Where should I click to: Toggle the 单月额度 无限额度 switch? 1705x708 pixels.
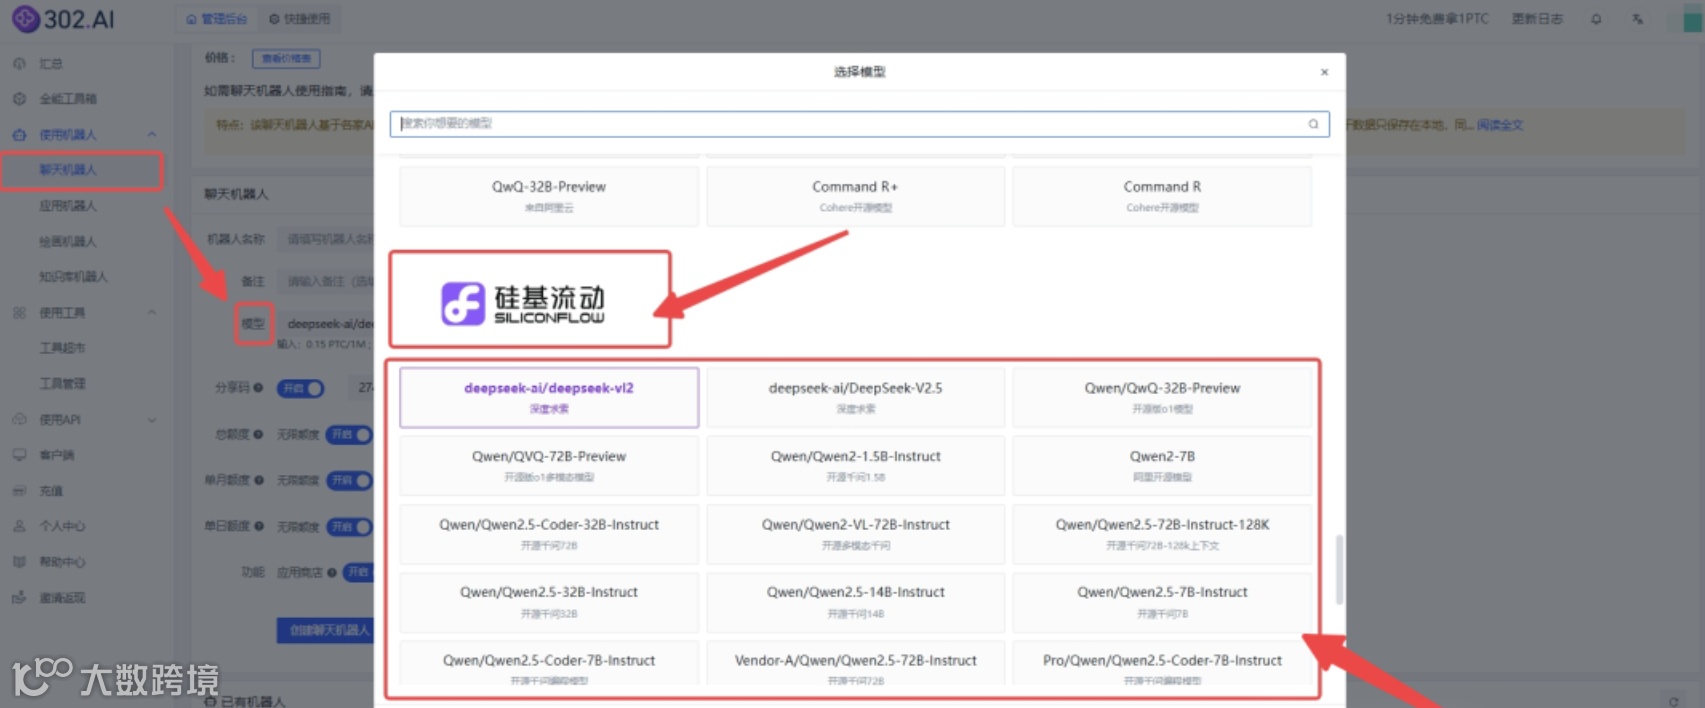(350, 480)
